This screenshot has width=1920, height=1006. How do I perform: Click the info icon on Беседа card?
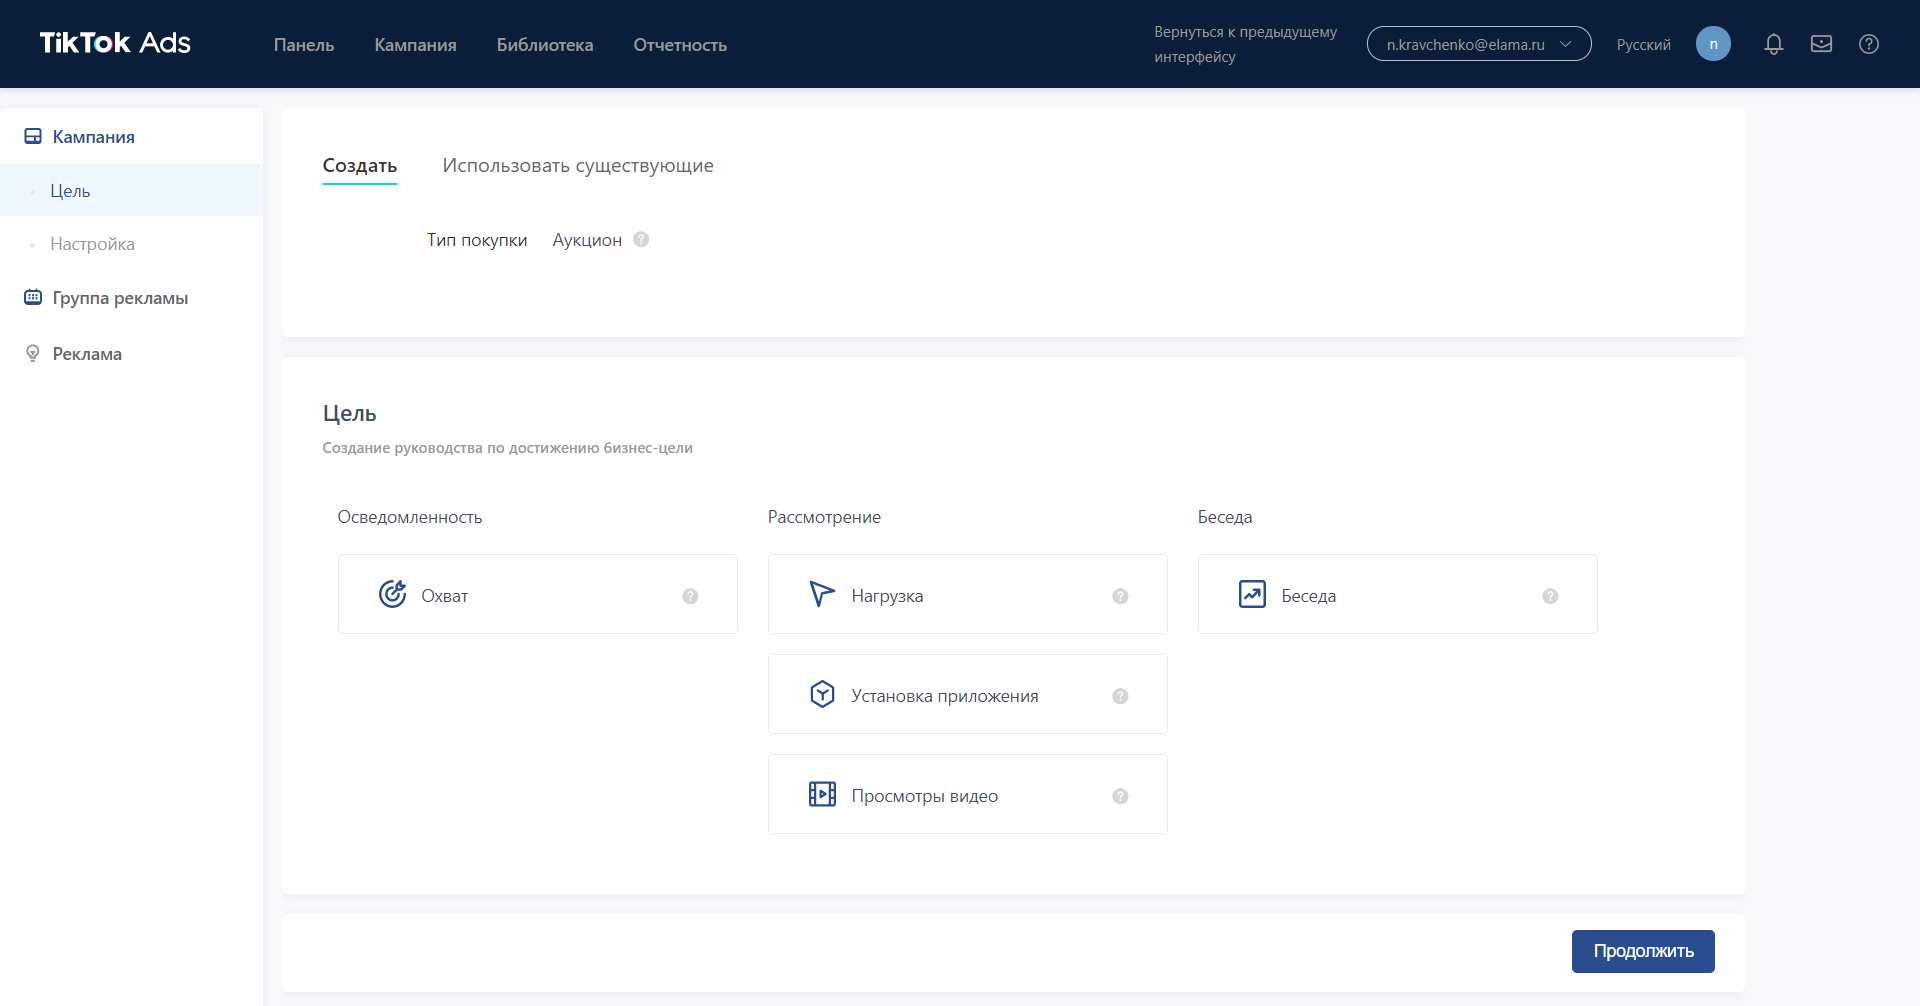point(1550,596)
